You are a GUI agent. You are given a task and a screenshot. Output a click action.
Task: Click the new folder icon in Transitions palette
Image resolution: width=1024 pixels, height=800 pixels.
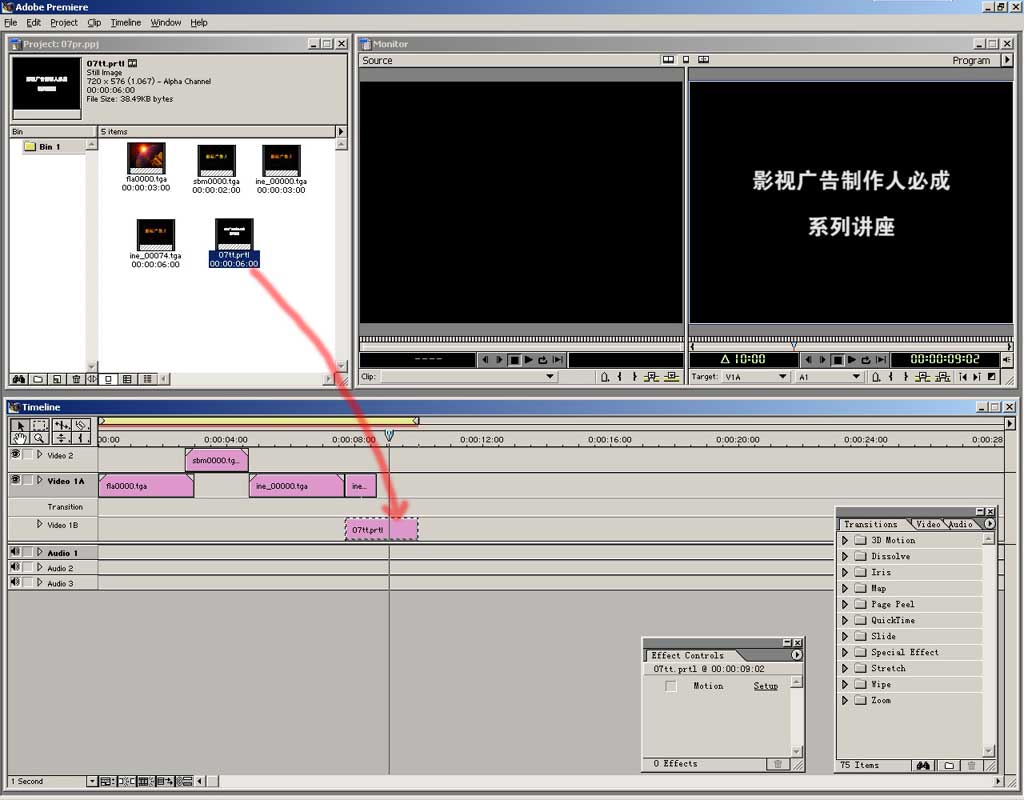click(x=949, y=765)
